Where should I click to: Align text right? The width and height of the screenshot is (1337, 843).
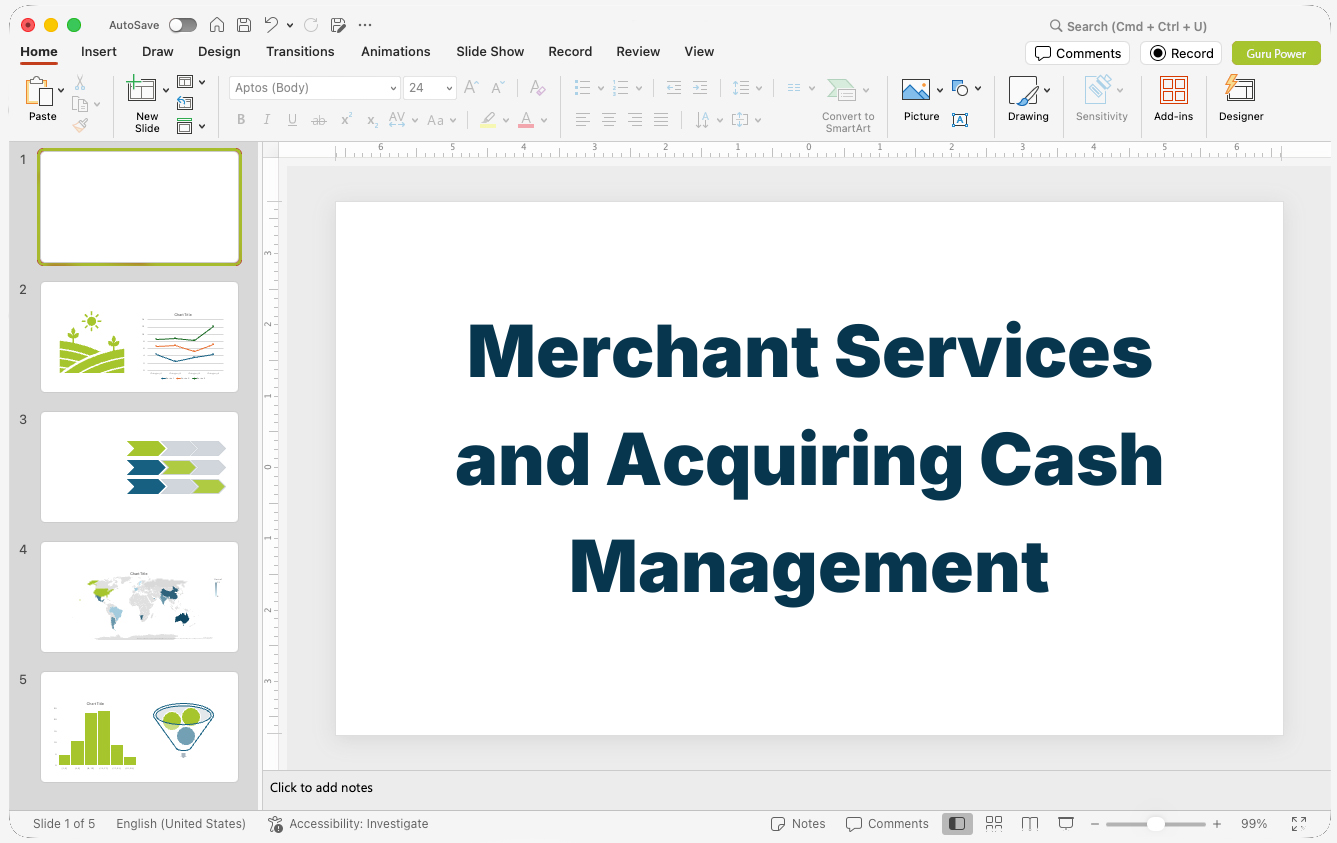click(x=635, y=120)
